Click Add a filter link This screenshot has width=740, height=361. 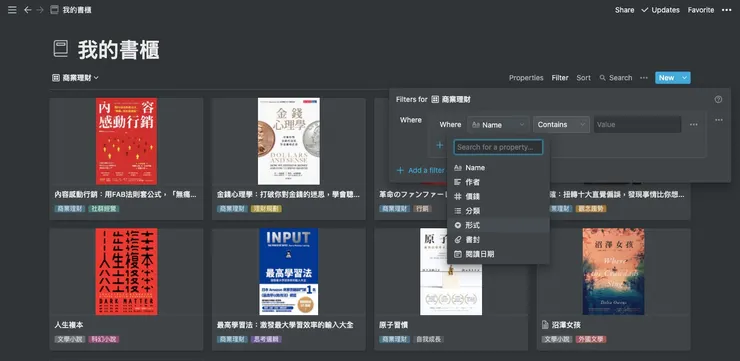(x=420, y=170)
